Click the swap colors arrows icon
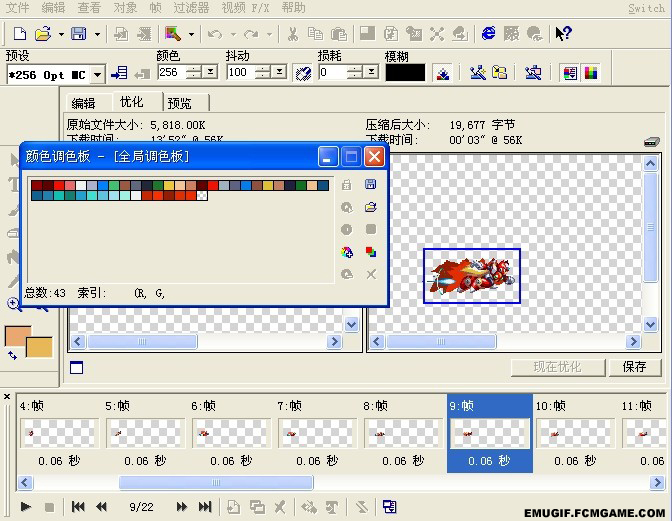 pyautogui.click(x=12, y=355)
